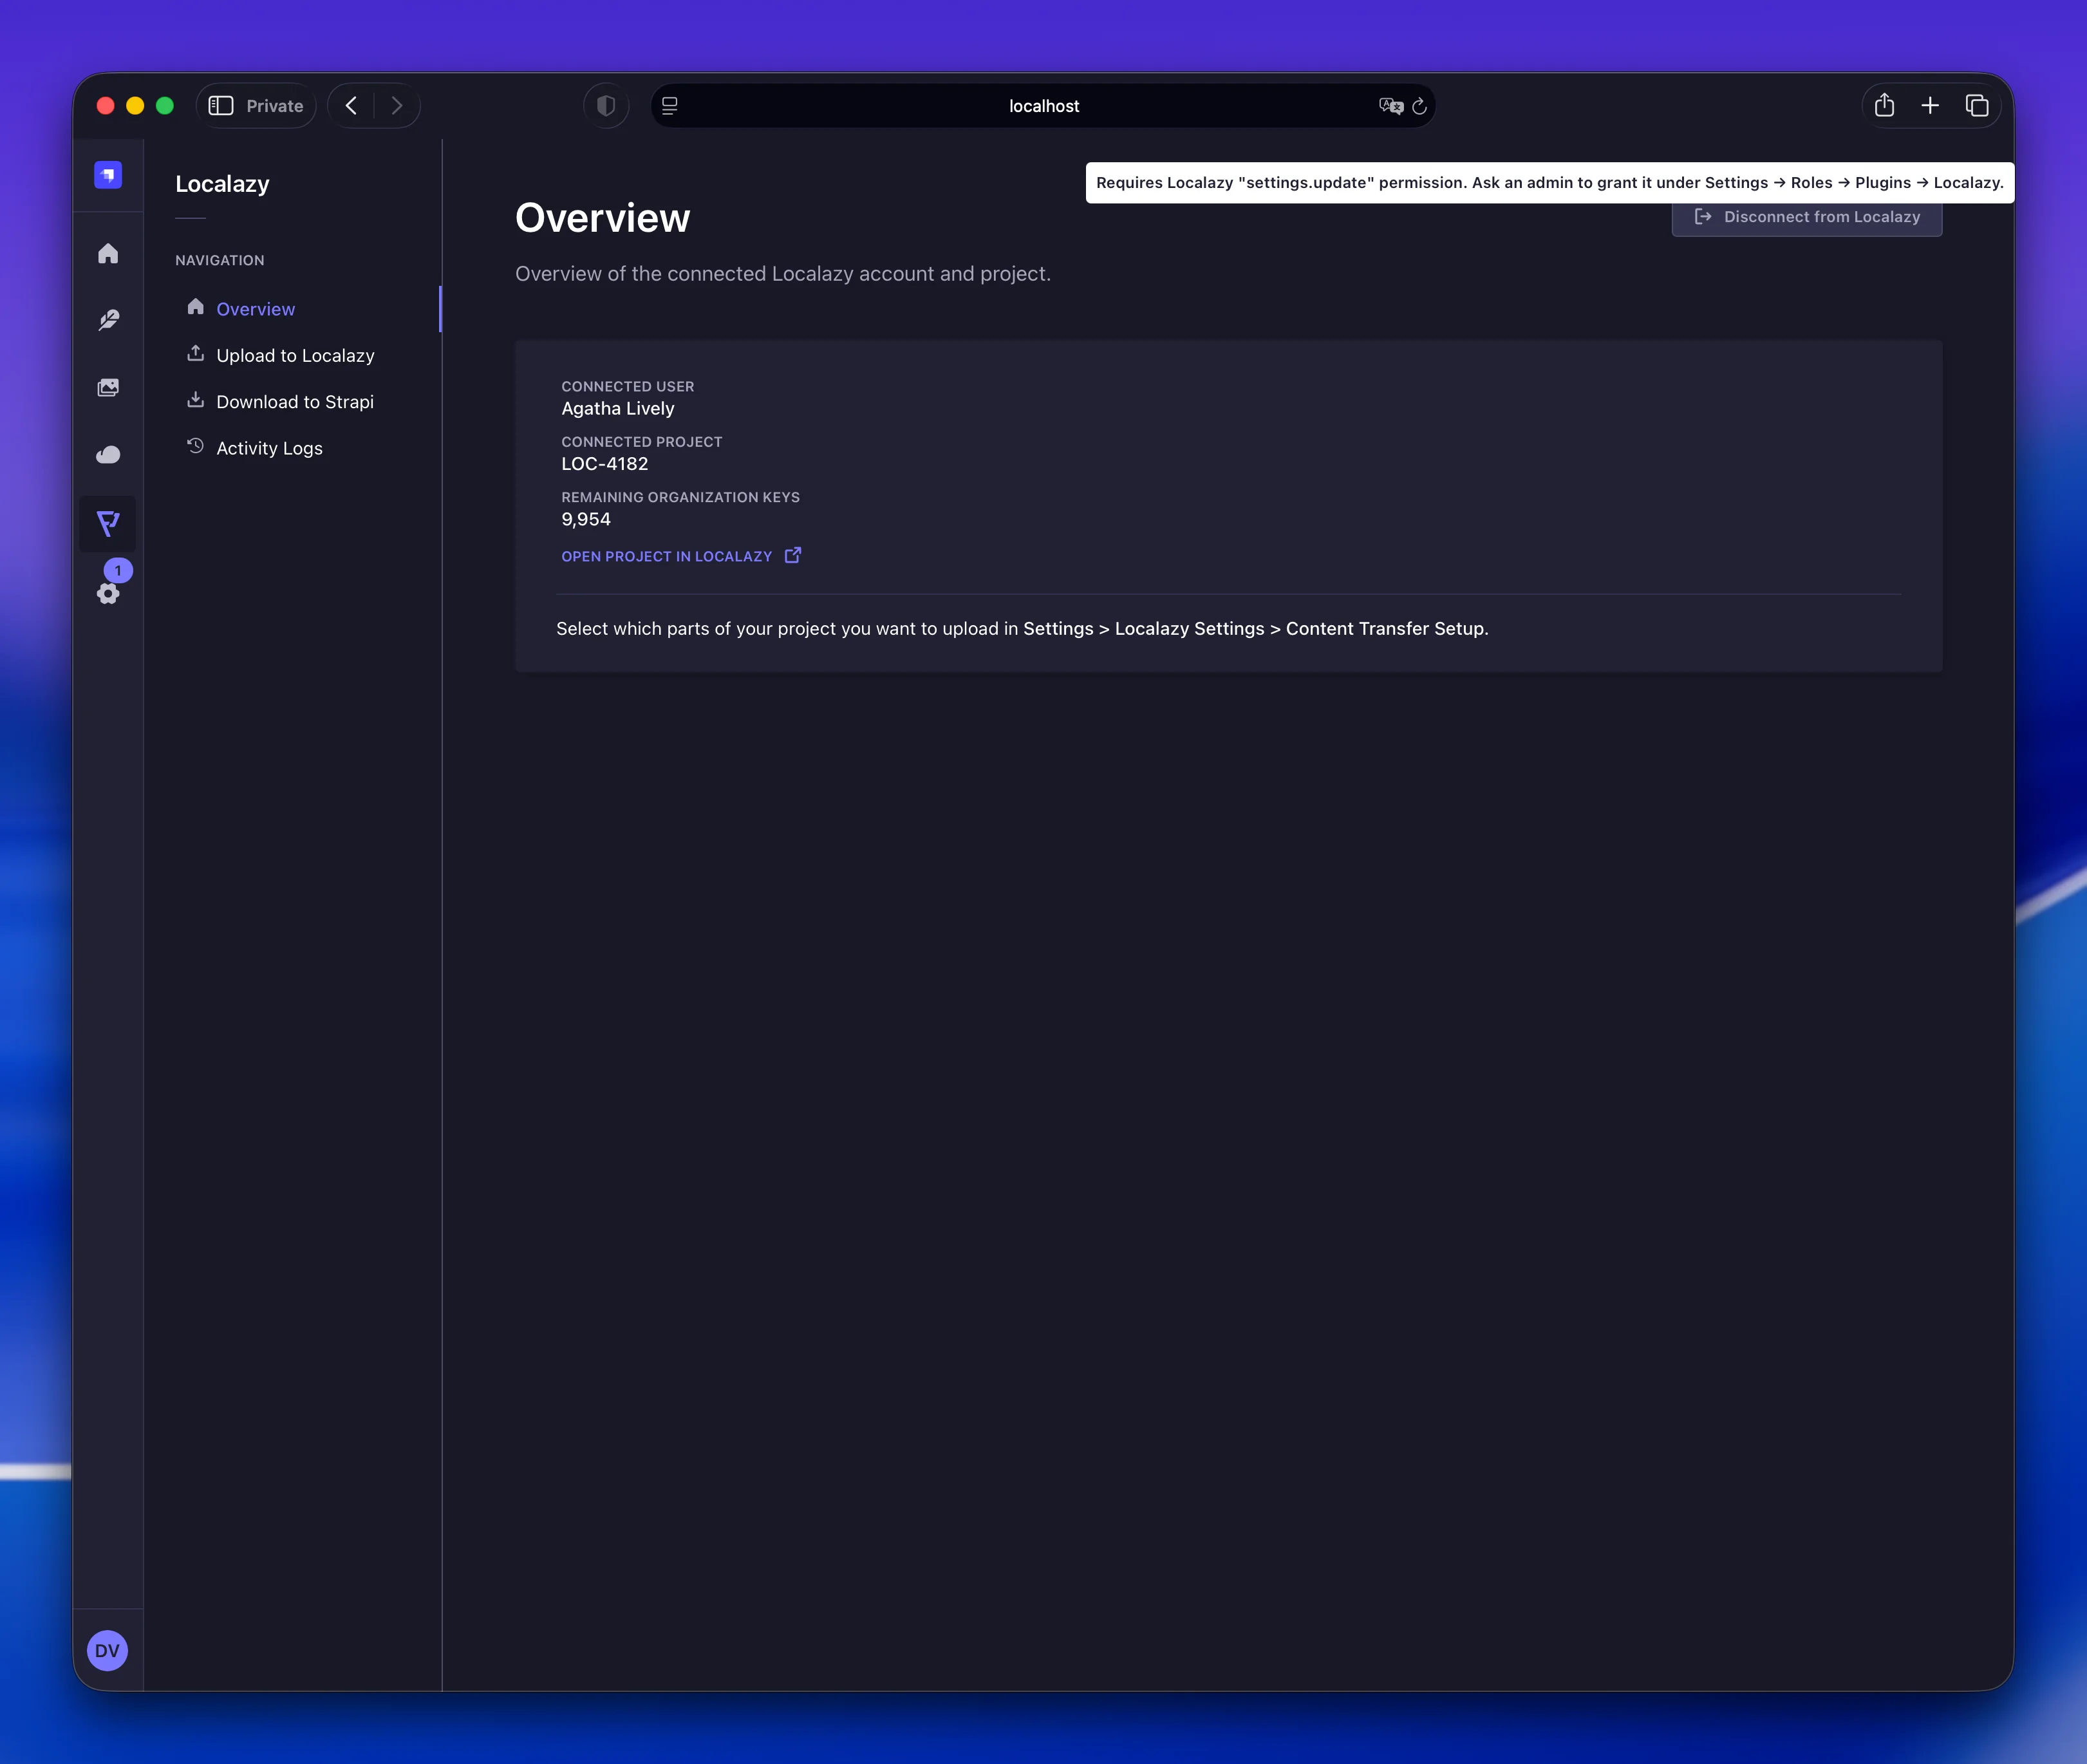Select Overview in navigation
Viewport: 2087px width, 1764px height.
pyautogui.click(x=255, y=309)
